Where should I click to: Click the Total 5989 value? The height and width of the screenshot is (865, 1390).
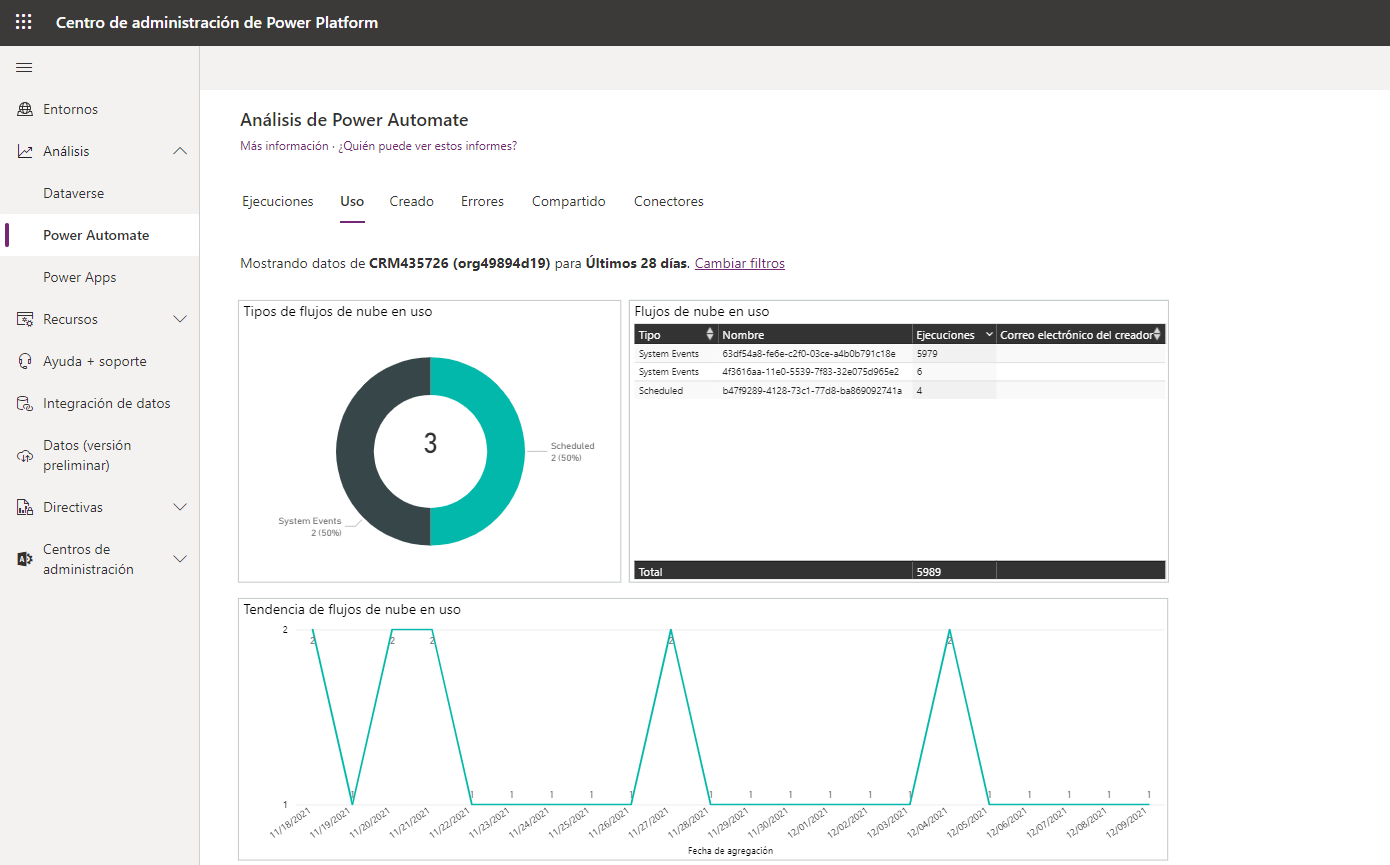pyautogui.click(x=929, y=572)
